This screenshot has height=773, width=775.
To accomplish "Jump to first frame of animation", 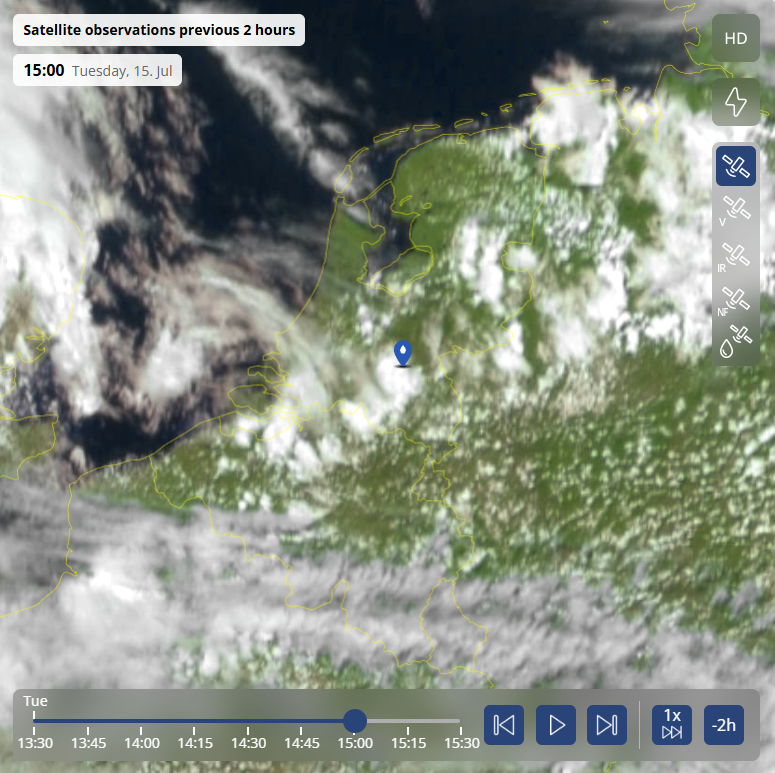I will [x=504, y=725].
